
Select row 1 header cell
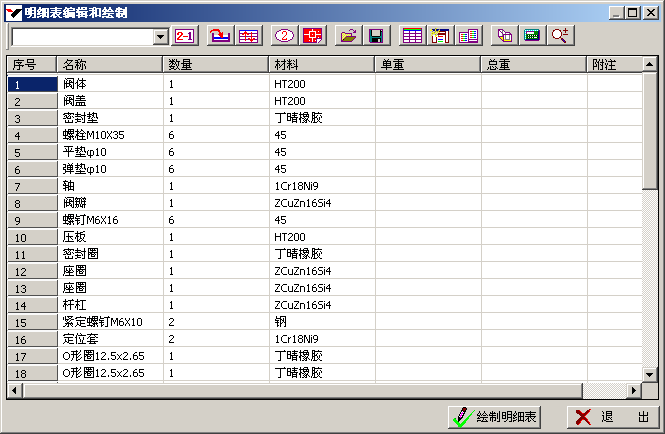(31, 84)
